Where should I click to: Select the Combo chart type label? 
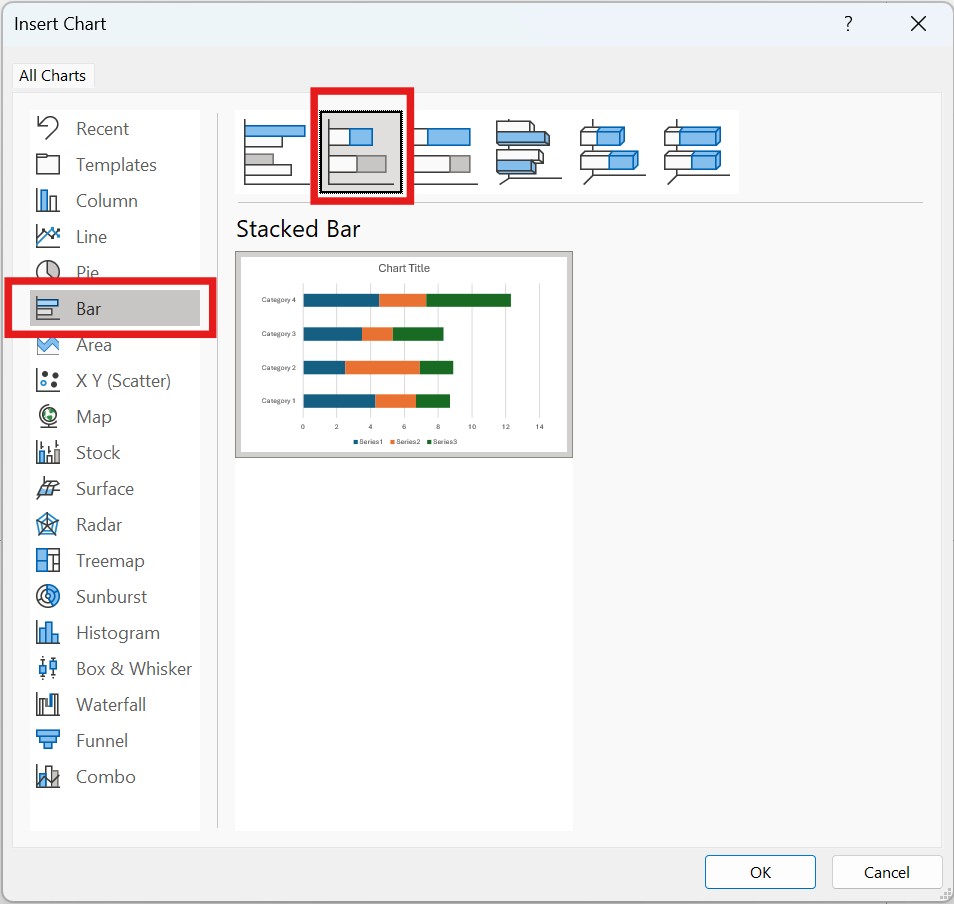(106, 776)
